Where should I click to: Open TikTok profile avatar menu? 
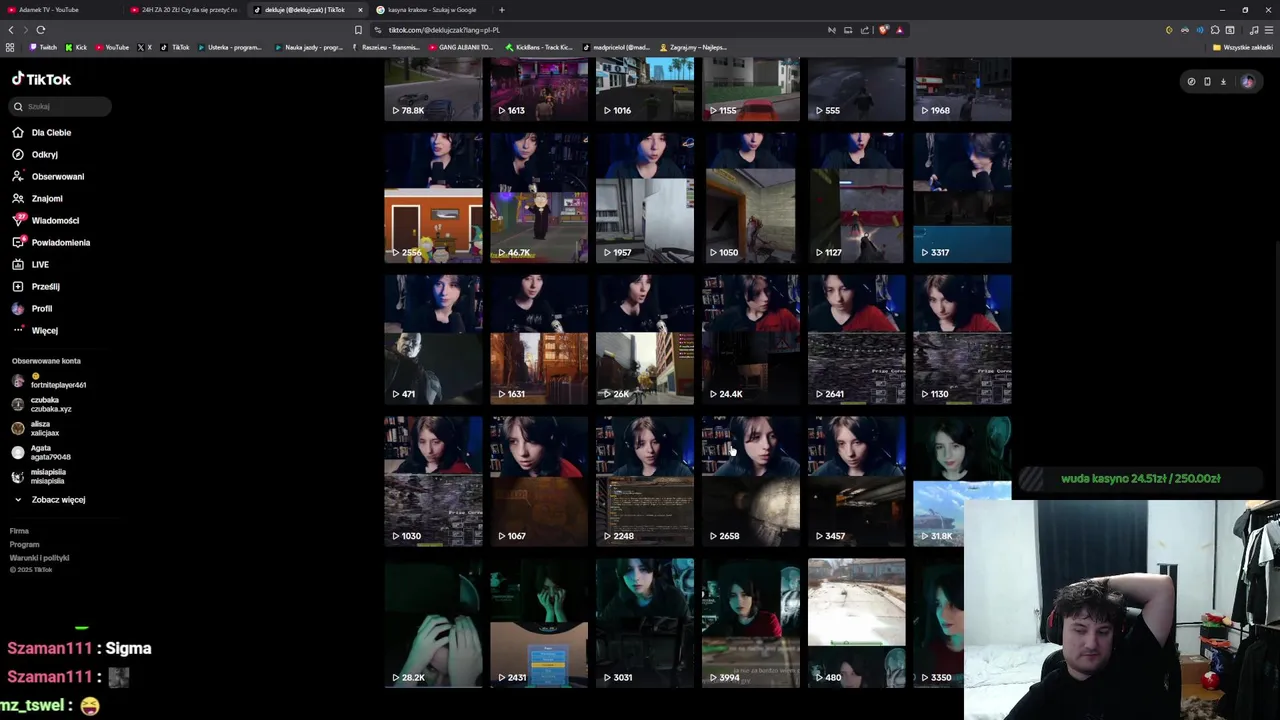1248,82
